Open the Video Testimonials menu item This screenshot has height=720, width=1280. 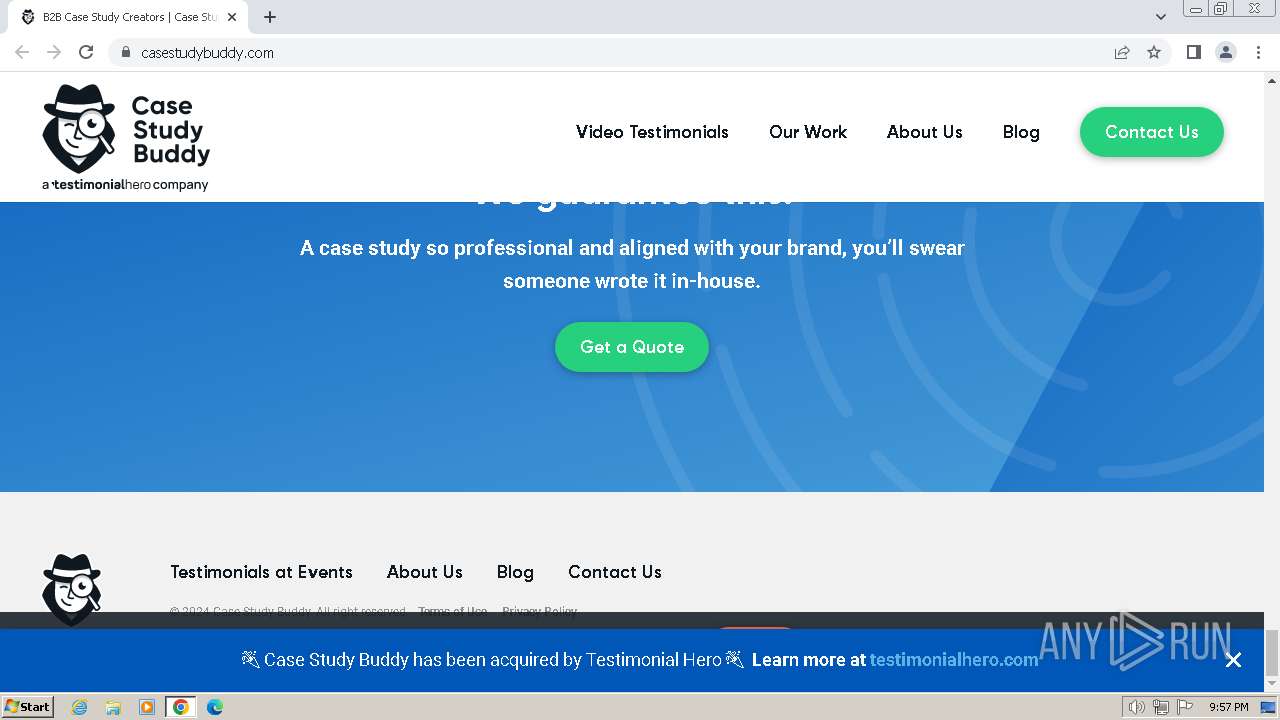click(x=652, y=132)
